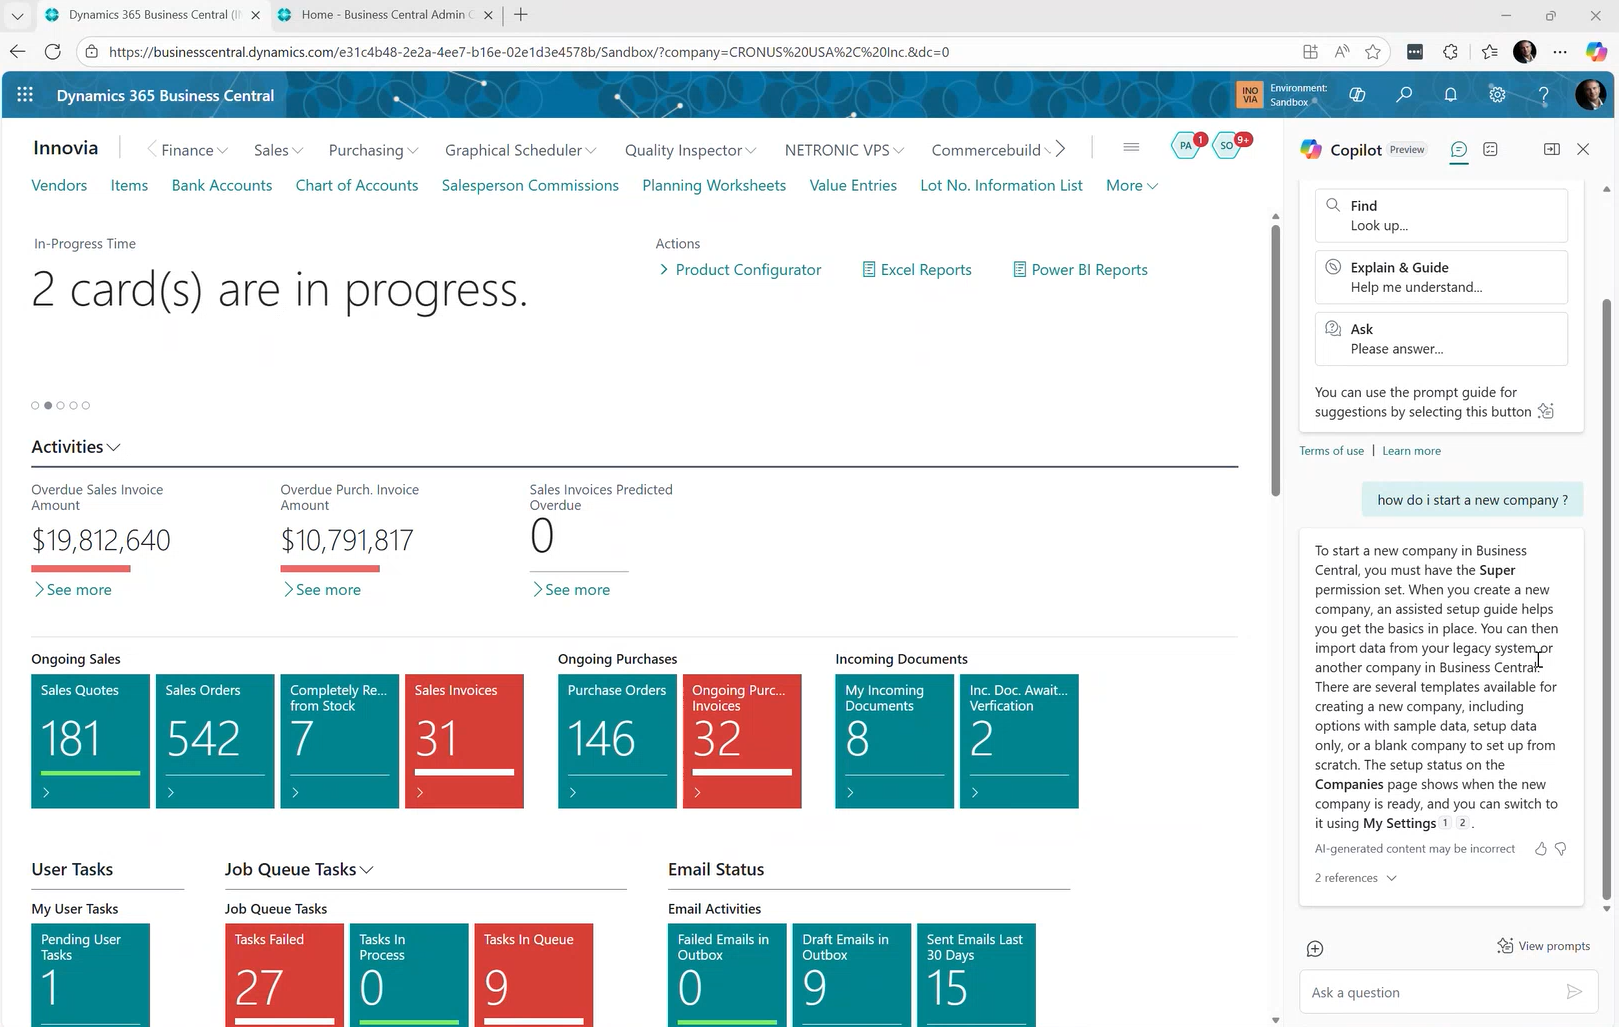Open Excel Reports action
The width and height of the screenshot is (1619, 1027).
pos(917,270)
